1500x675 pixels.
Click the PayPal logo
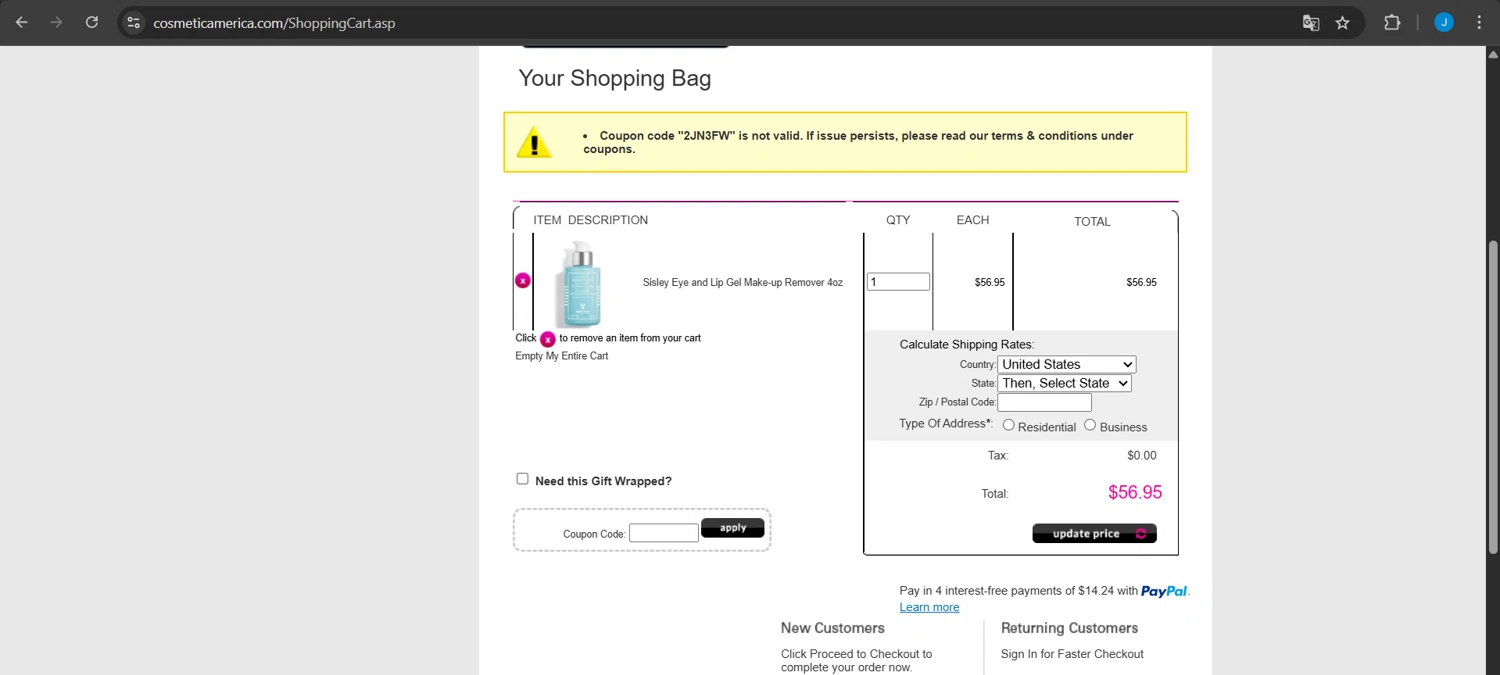1164,591
